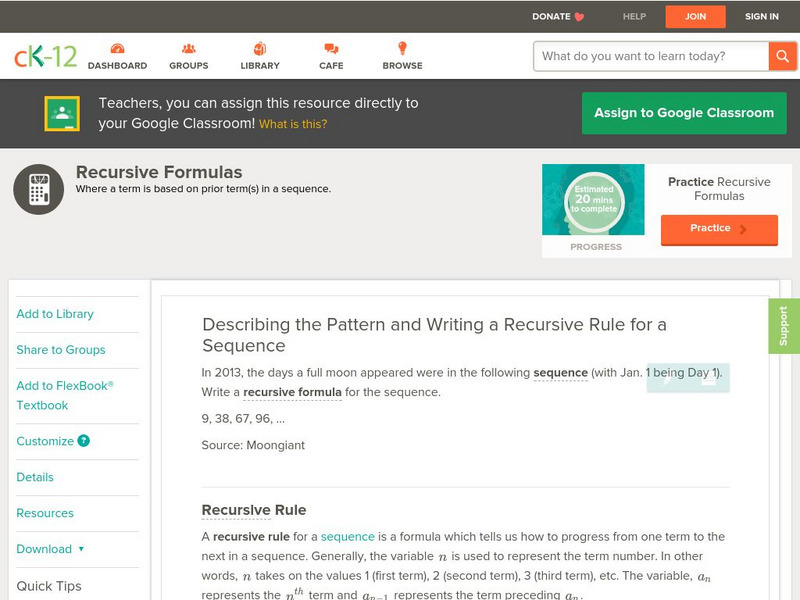Click the CK-12 logo
Viewport: 800px width, 600px height.
[46, 56]
